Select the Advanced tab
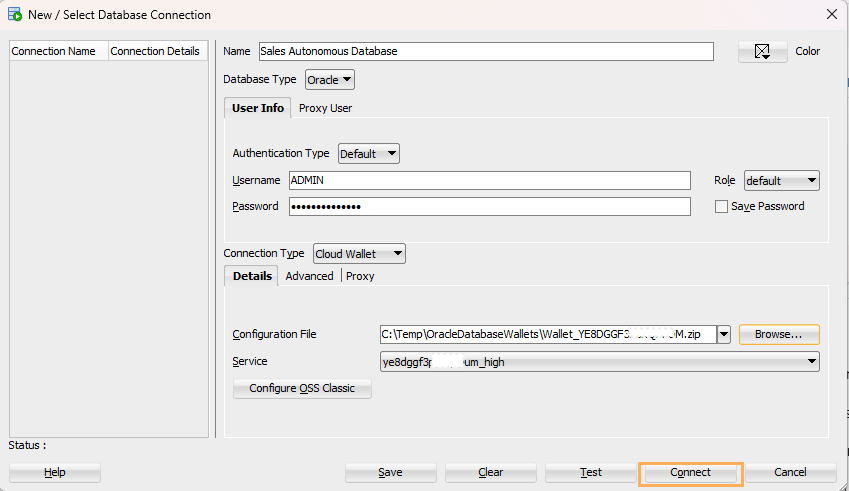The width and height of the screenshot is (849, 491). pyautogui.click(x=309, y=276)
